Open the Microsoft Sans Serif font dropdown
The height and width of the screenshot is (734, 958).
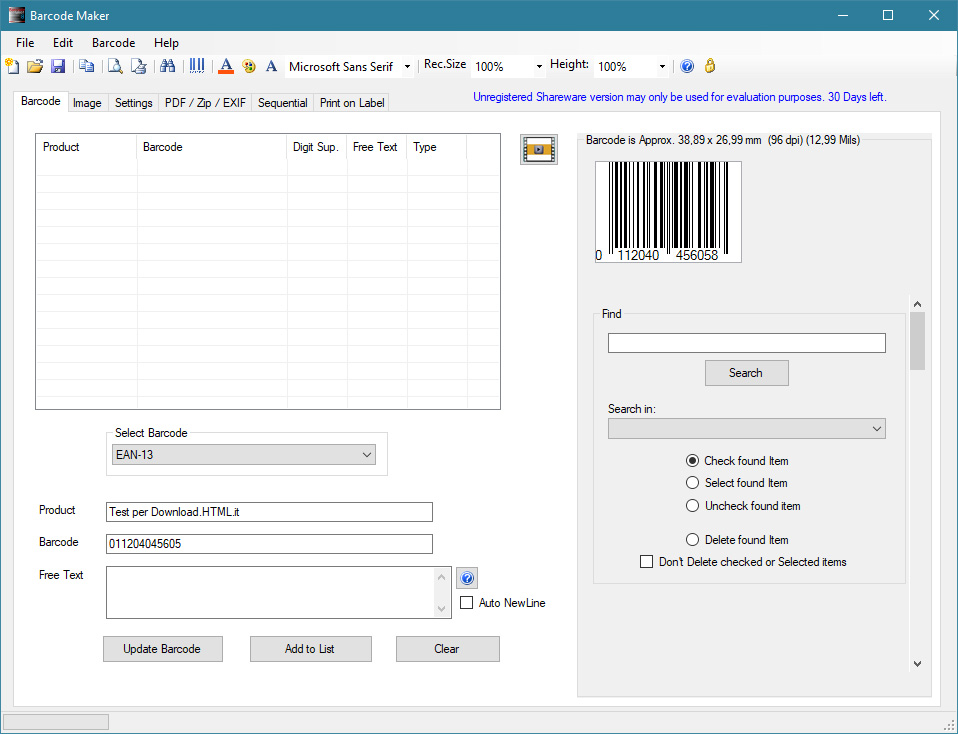350,67
